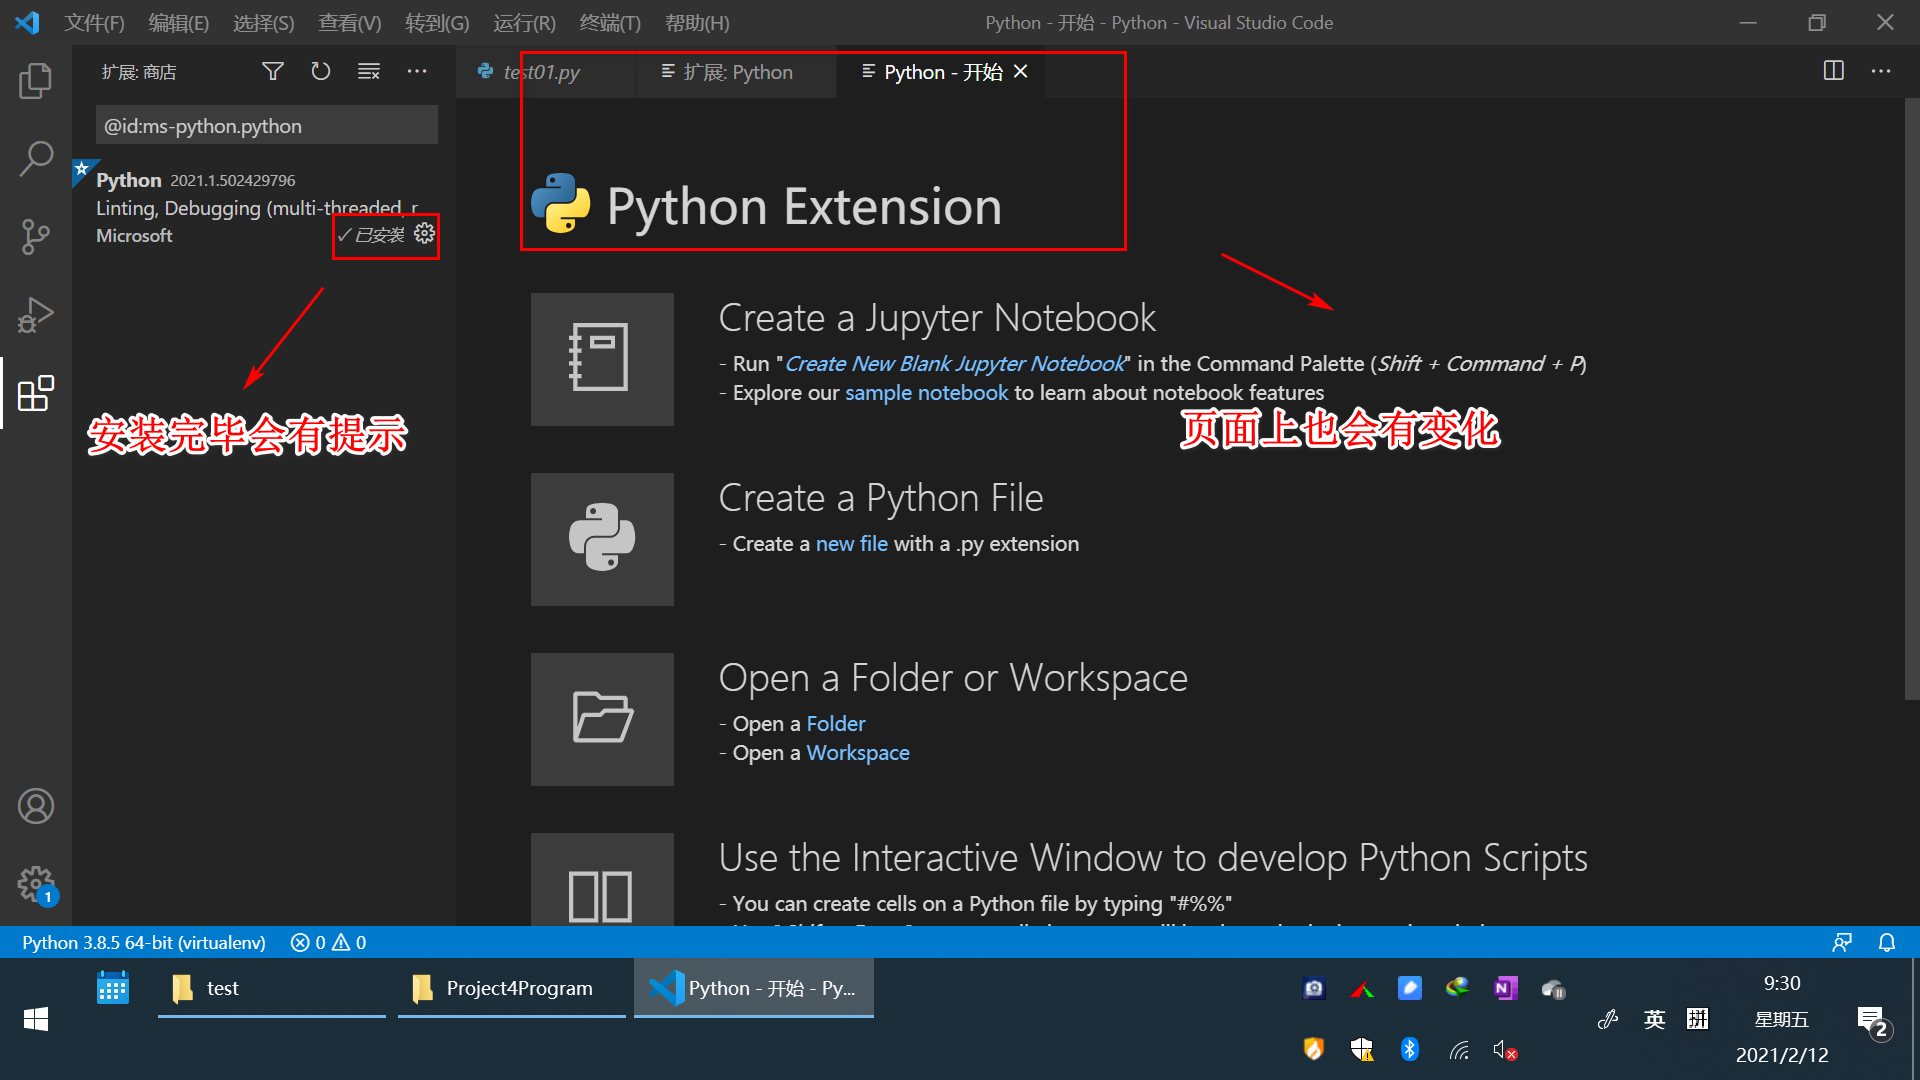Click the Interactive Window tile icon

[x=602, y=880]
